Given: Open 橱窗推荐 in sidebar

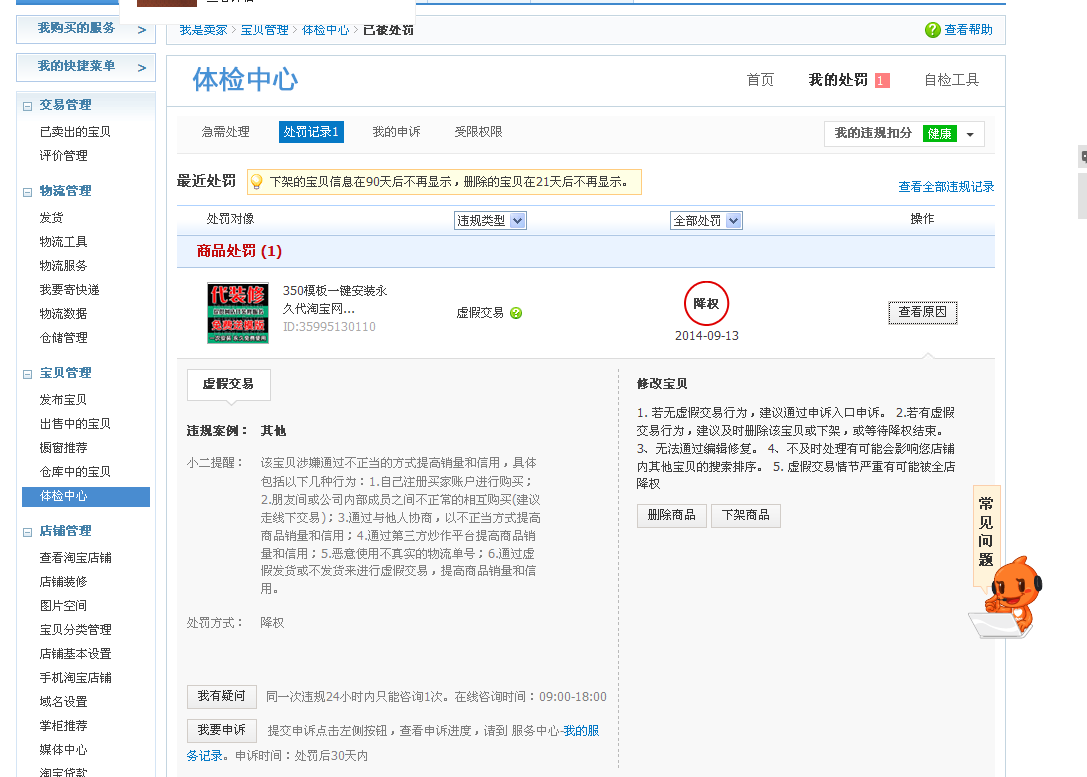Looking at the screenshot, I should point(63,448).
